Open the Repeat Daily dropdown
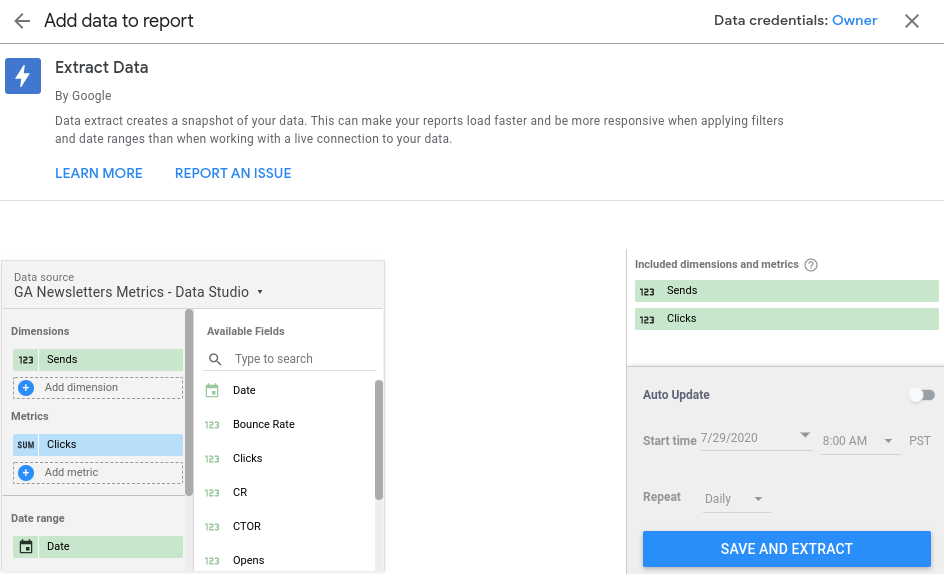The width and height of the screenshot is (944, 574). click(736, 499)
